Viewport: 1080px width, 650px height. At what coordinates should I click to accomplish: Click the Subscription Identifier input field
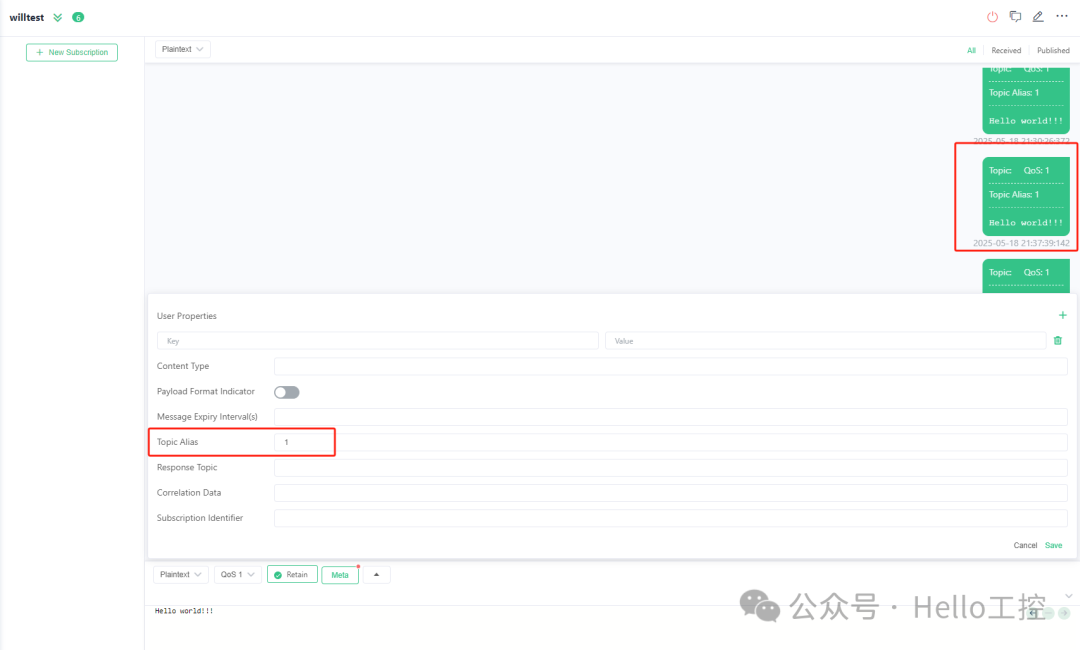pyautogui.click(x=671, y=518)
